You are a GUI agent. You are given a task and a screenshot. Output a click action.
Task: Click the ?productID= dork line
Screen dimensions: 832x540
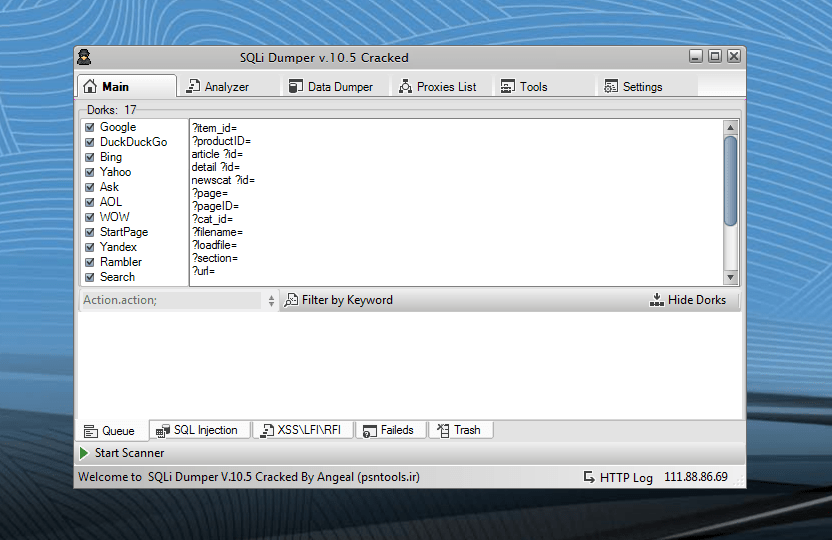pos(221,141)
